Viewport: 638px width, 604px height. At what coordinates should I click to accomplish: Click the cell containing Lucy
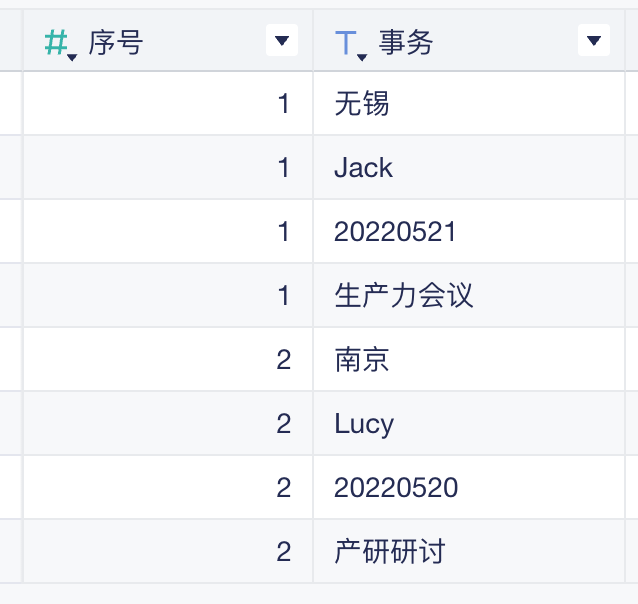(474, 423)
